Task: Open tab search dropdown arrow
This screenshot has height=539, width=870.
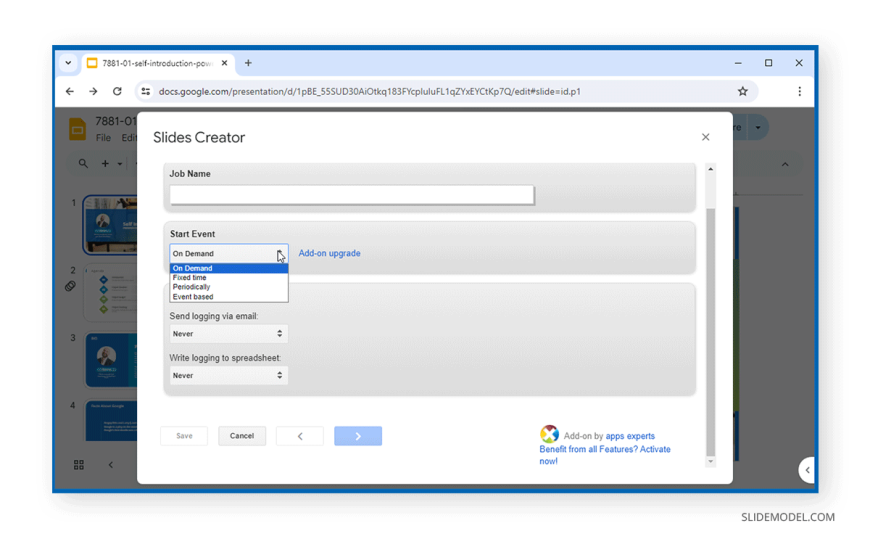Action: [x=68, y=63]
